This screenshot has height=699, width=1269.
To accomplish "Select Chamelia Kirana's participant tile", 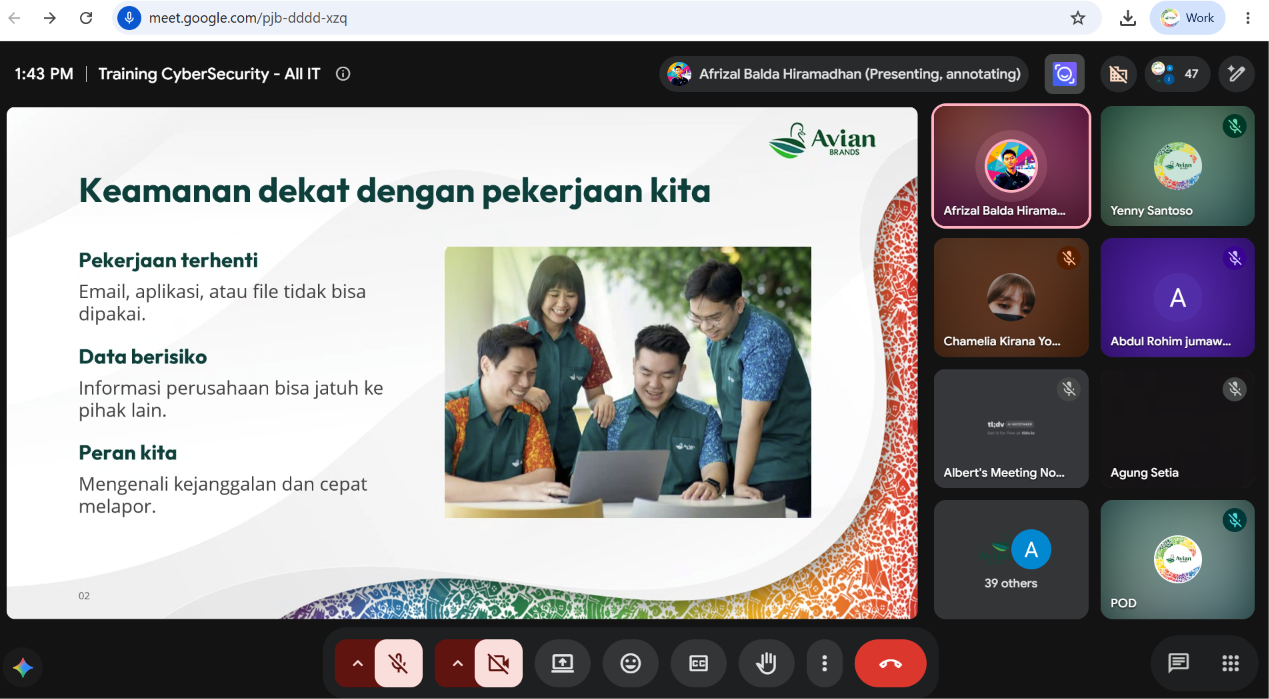I will click(1011, 297).
